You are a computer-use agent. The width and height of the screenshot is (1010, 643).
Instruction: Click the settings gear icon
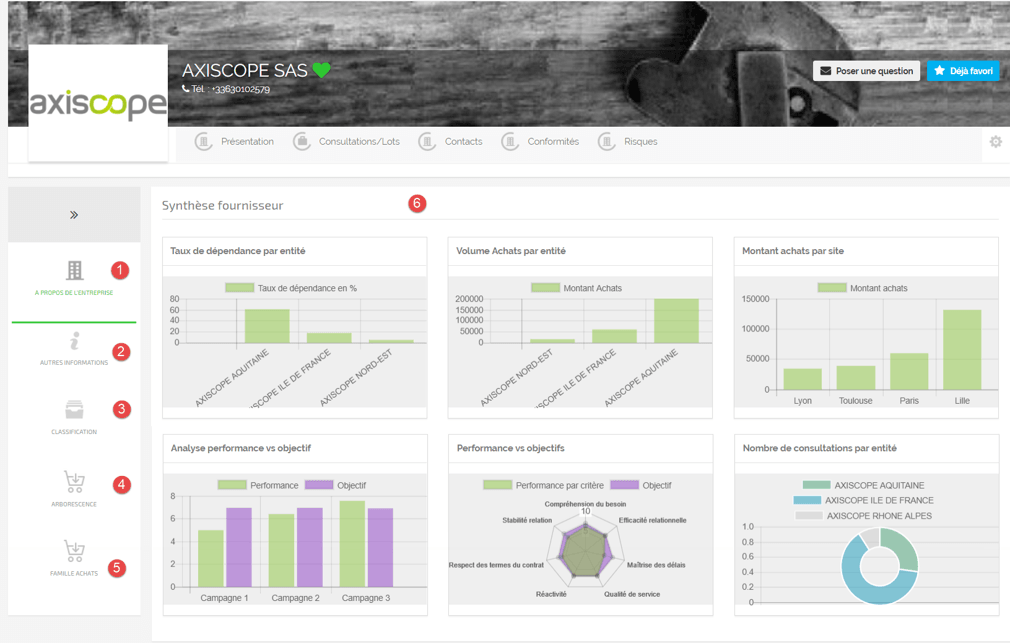point(996,142)
